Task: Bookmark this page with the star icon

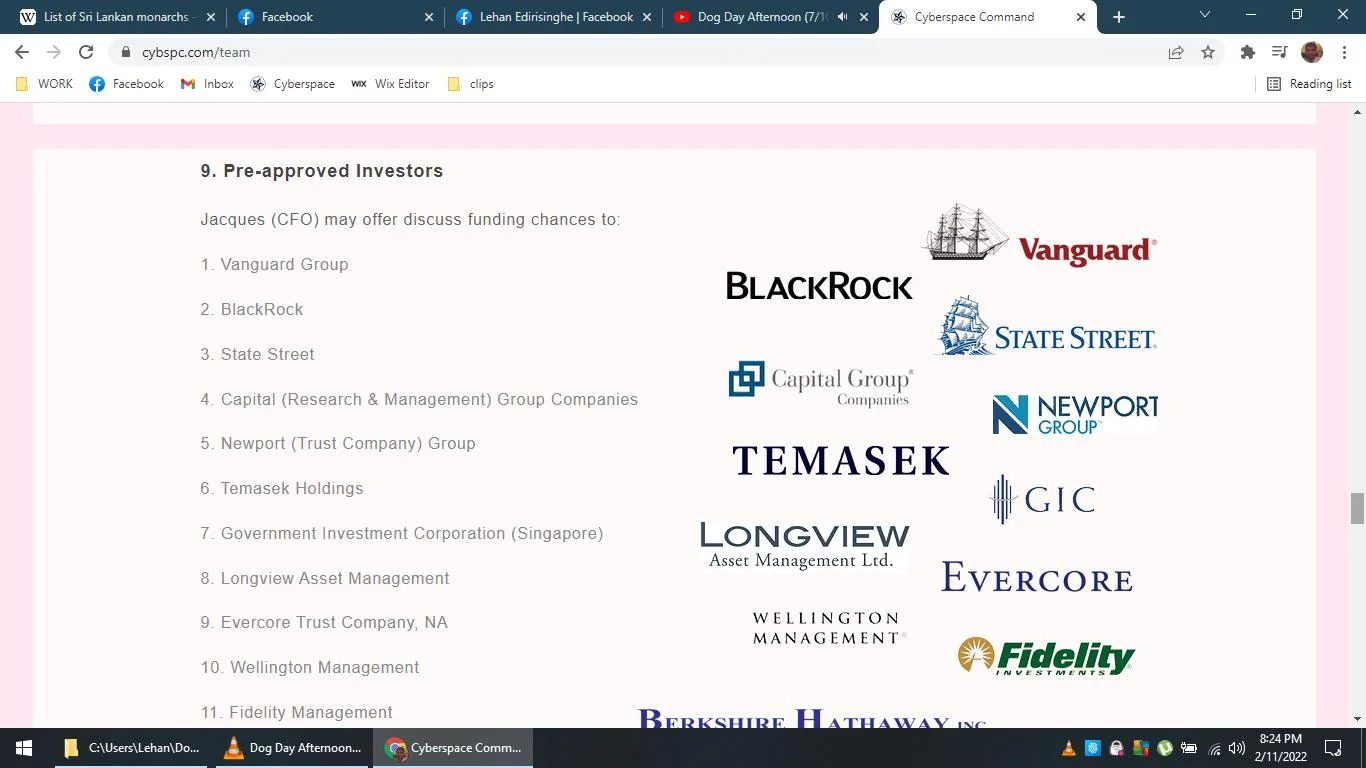Action: 1208,52
